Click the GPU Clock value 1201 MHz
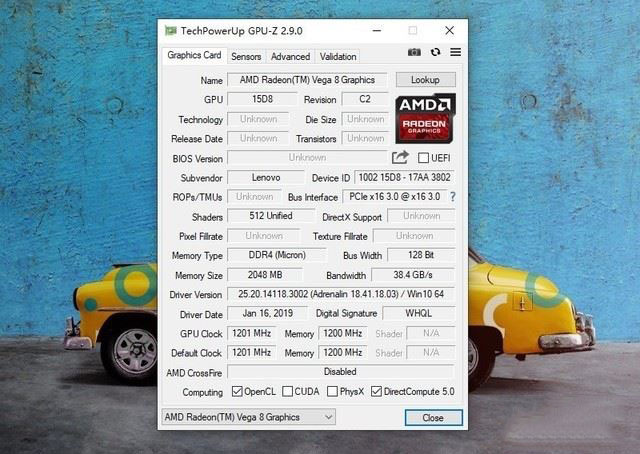This screenshot has height=454, width=640. [251, 333]
